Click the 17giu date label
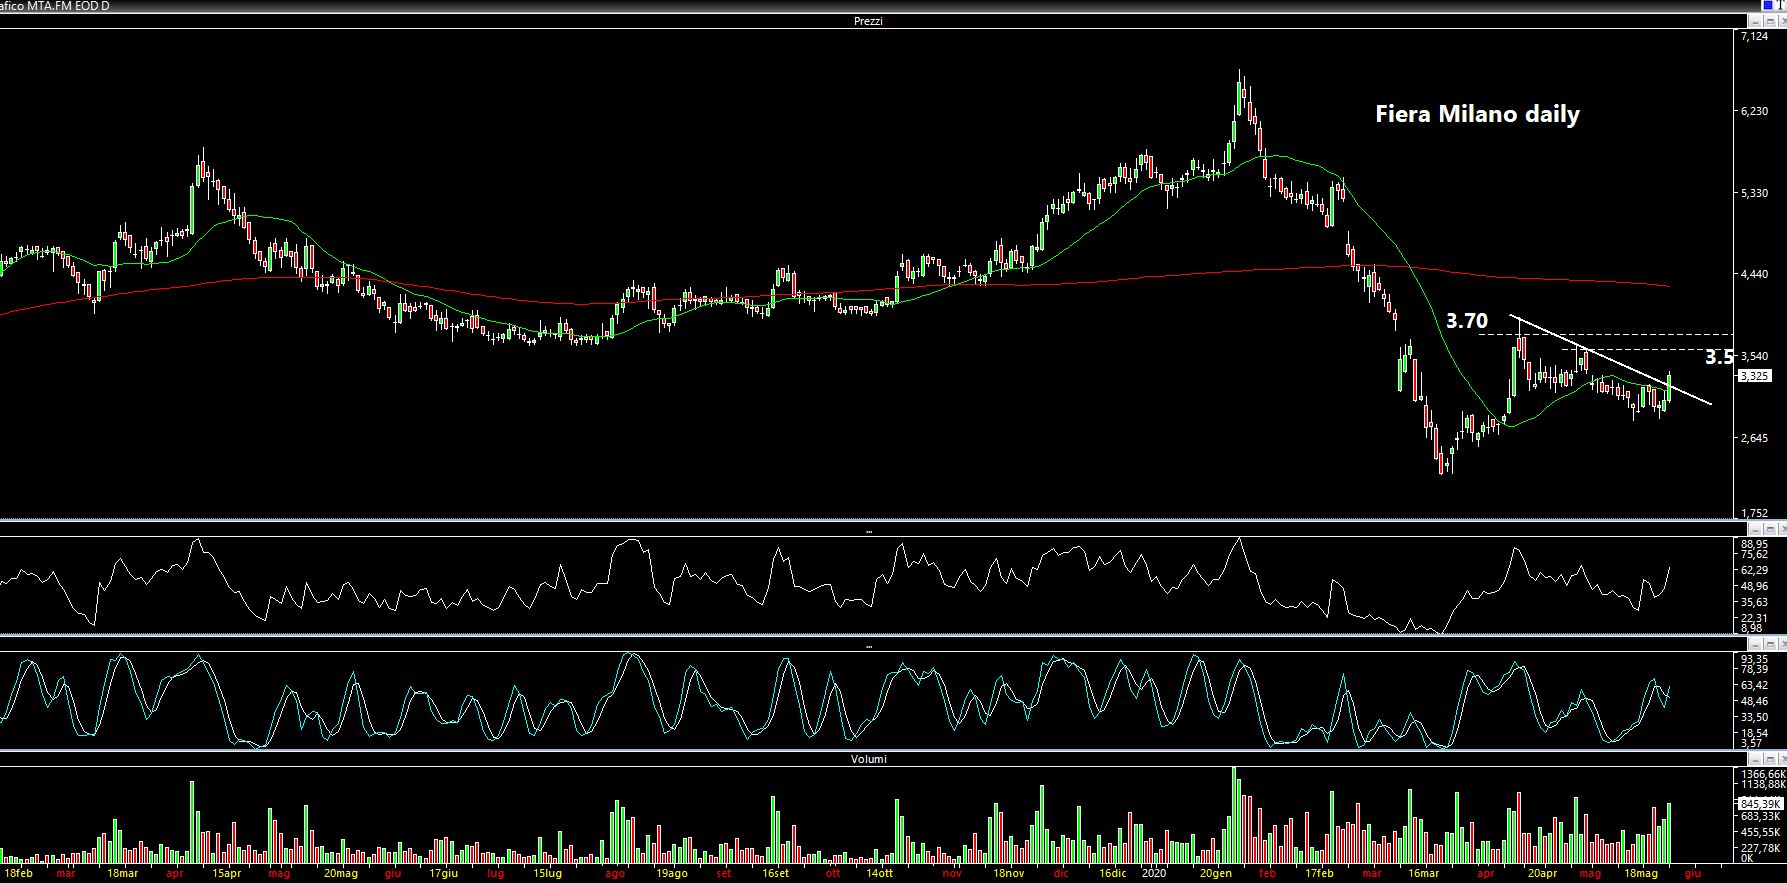Image resolution: width=1787 pixels, height=883 pixels. 443,874
